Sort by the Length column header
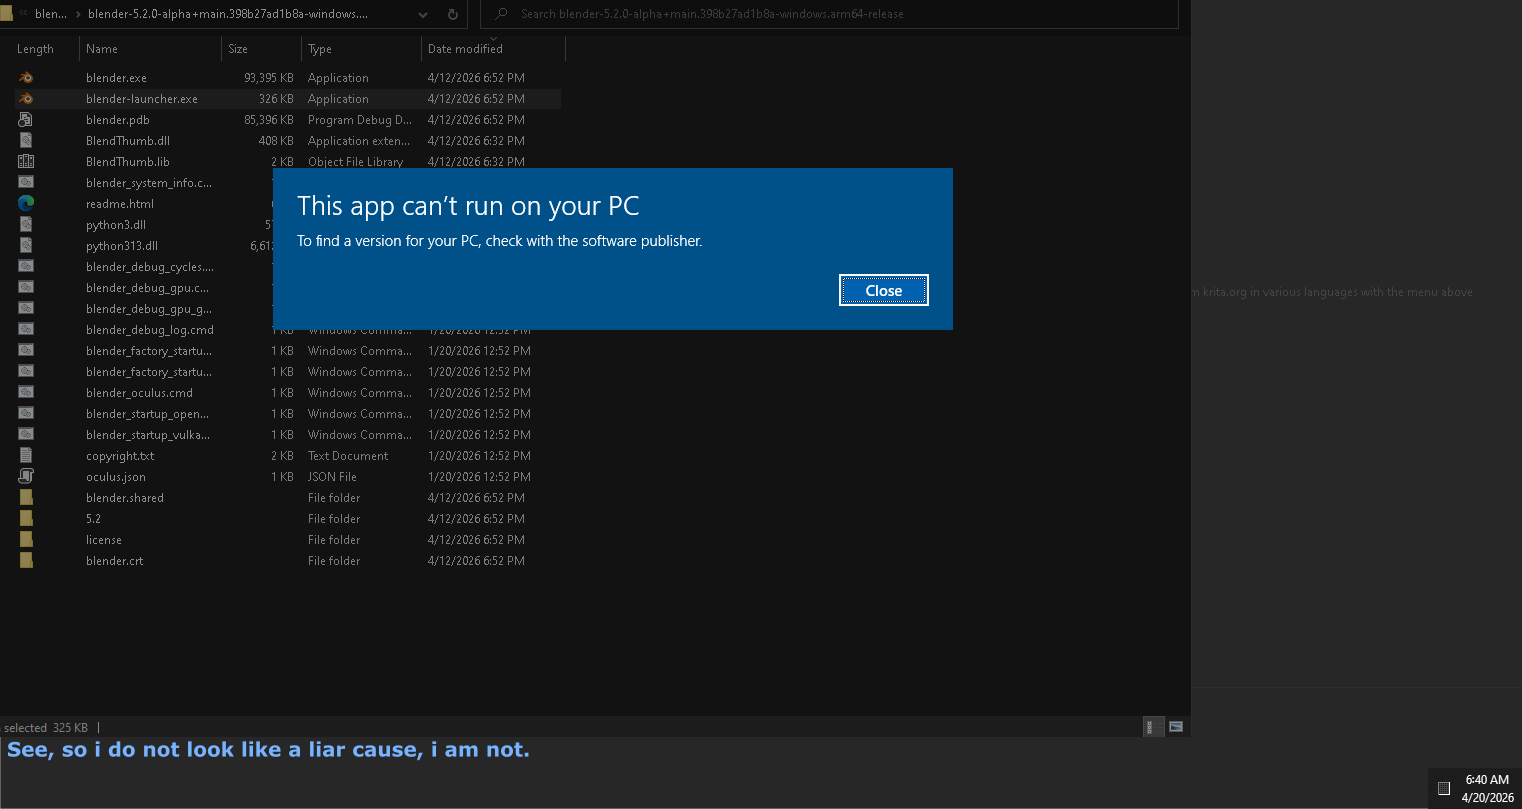This screenshot has width=1522, height=809. point(38,48)
